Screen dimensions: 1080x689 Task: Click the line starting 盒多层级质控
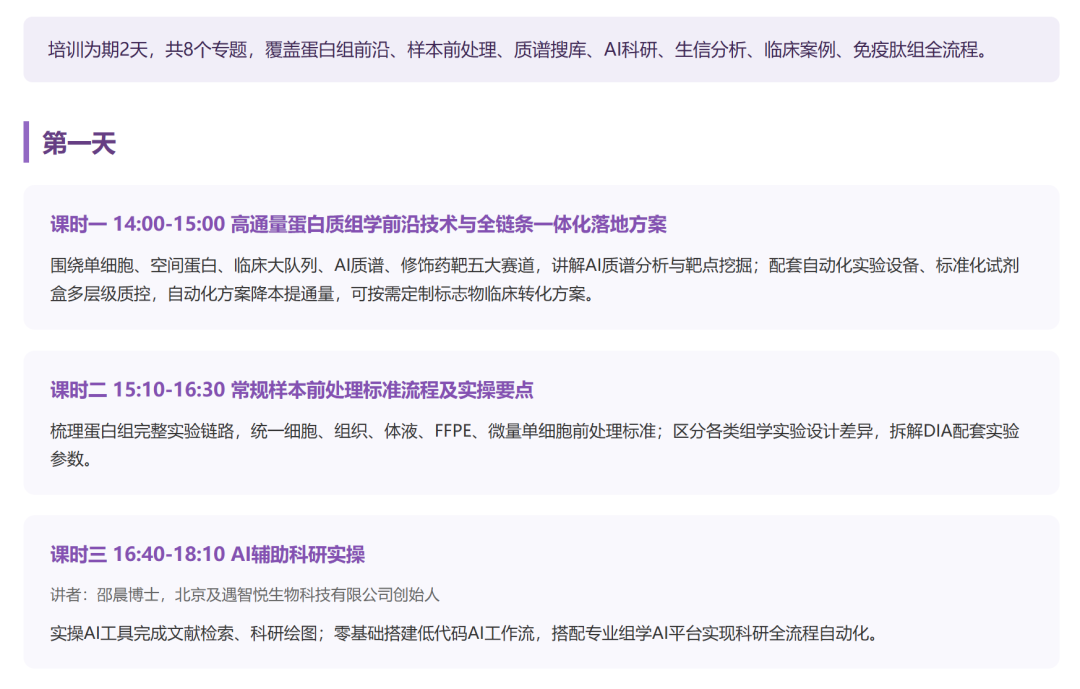pos(324,294)
